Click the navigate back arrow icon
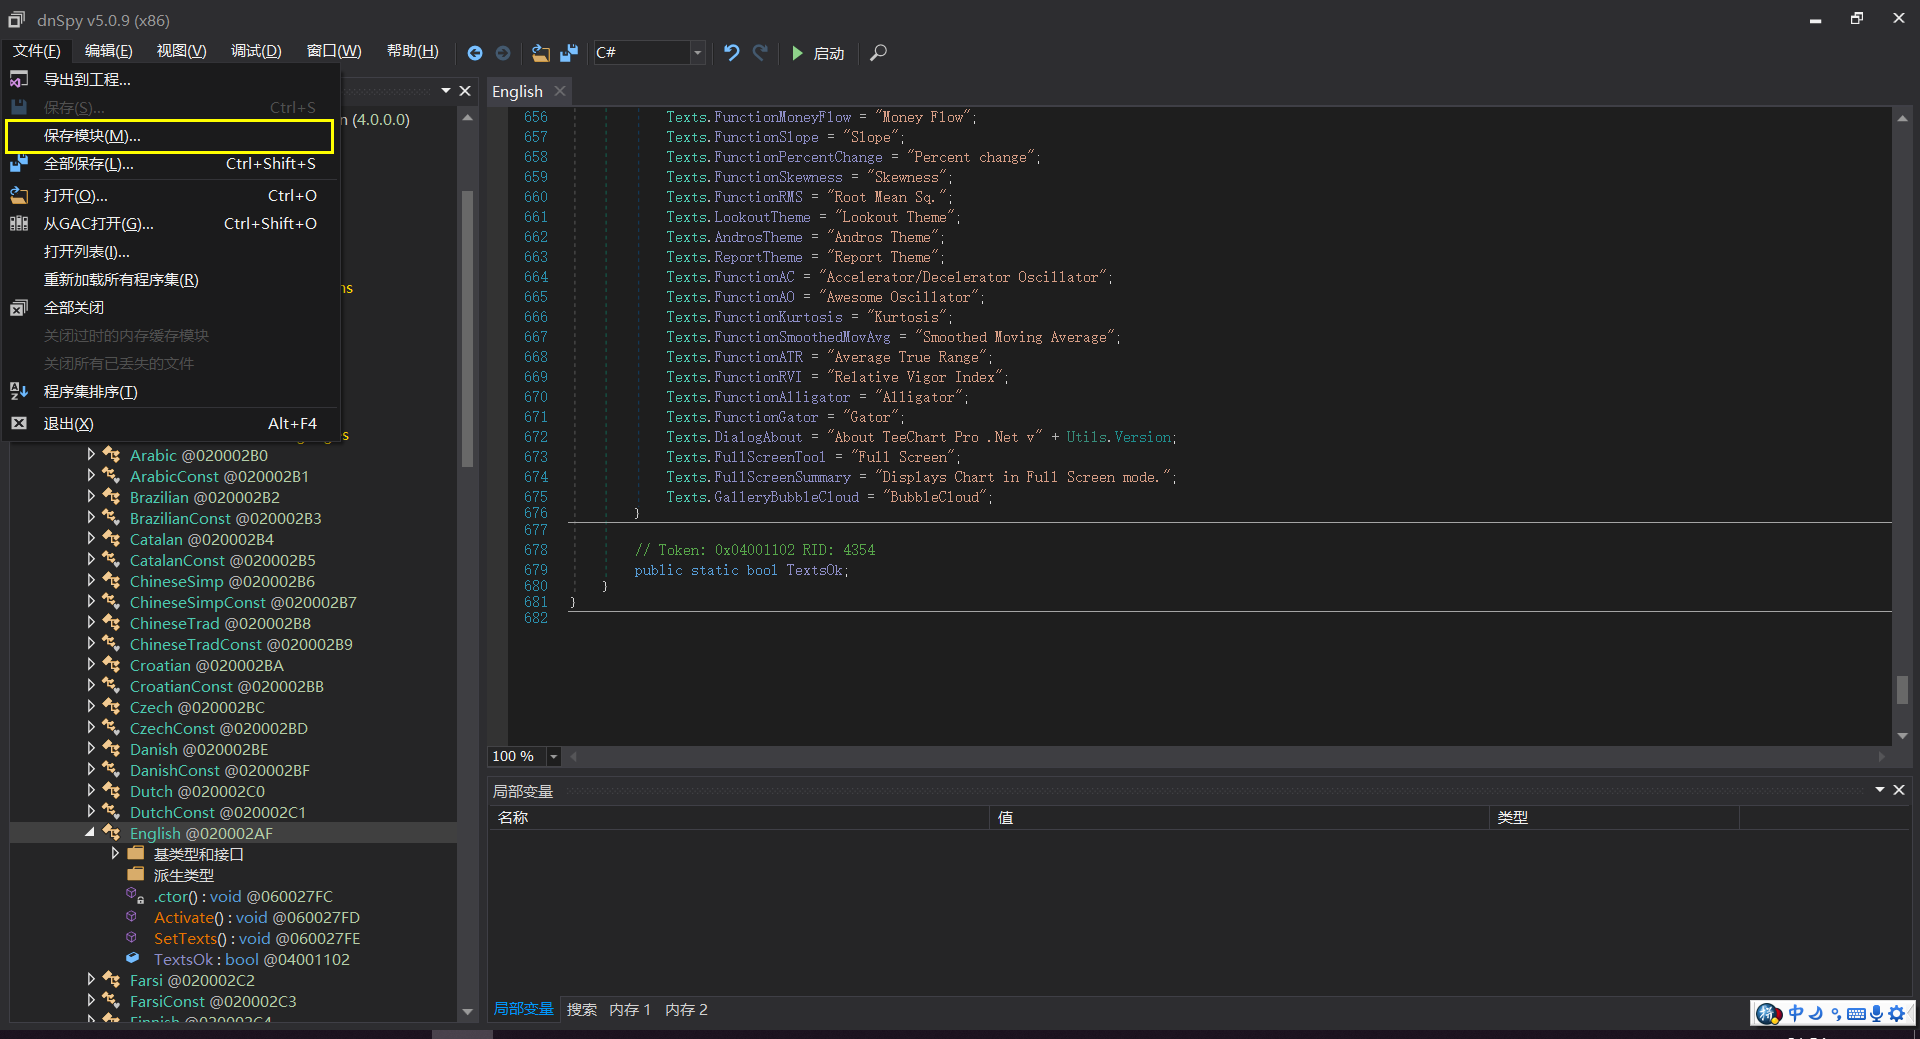Screen dimensions: 1920x1039 (476, 53)
